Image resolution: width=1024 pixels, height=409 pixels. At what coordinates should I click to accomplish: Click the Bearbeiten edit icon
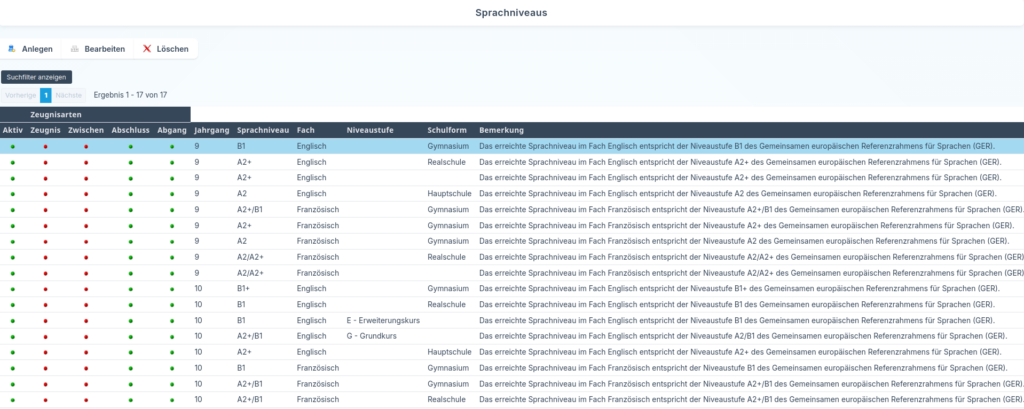click(74, 48)
